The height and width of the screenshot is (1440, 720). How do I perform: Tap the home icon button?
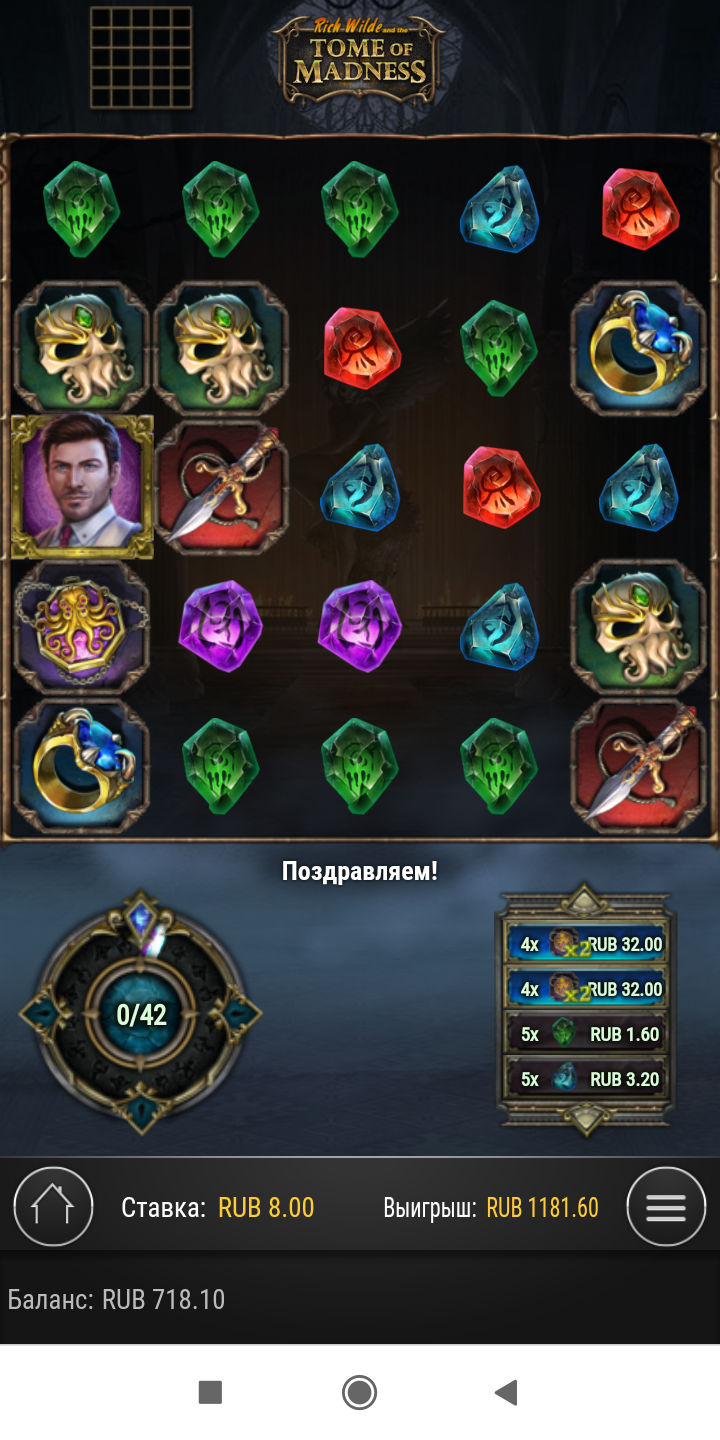tap(53, 1206)
